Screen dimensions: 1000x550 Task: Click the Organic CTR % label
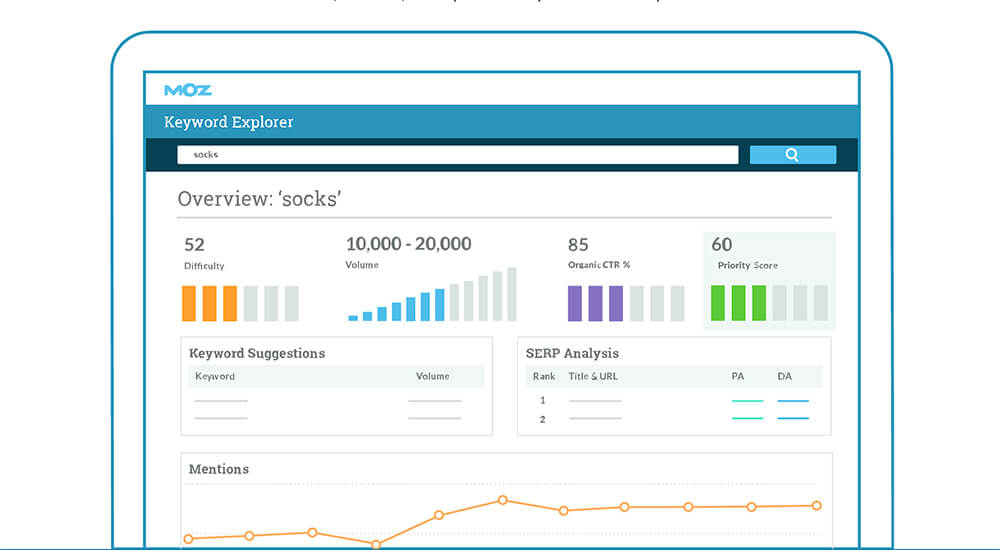tap(599, 265)
